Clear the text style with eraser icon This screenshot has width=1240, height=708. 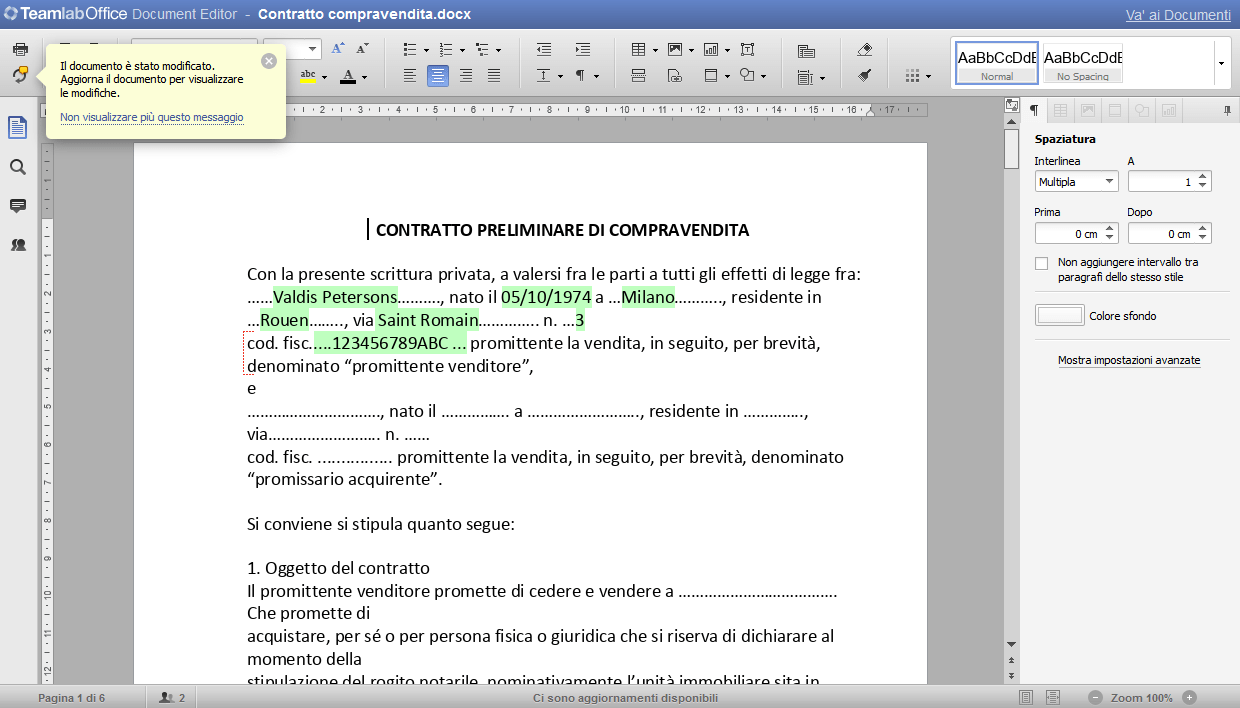click(865, 49)
